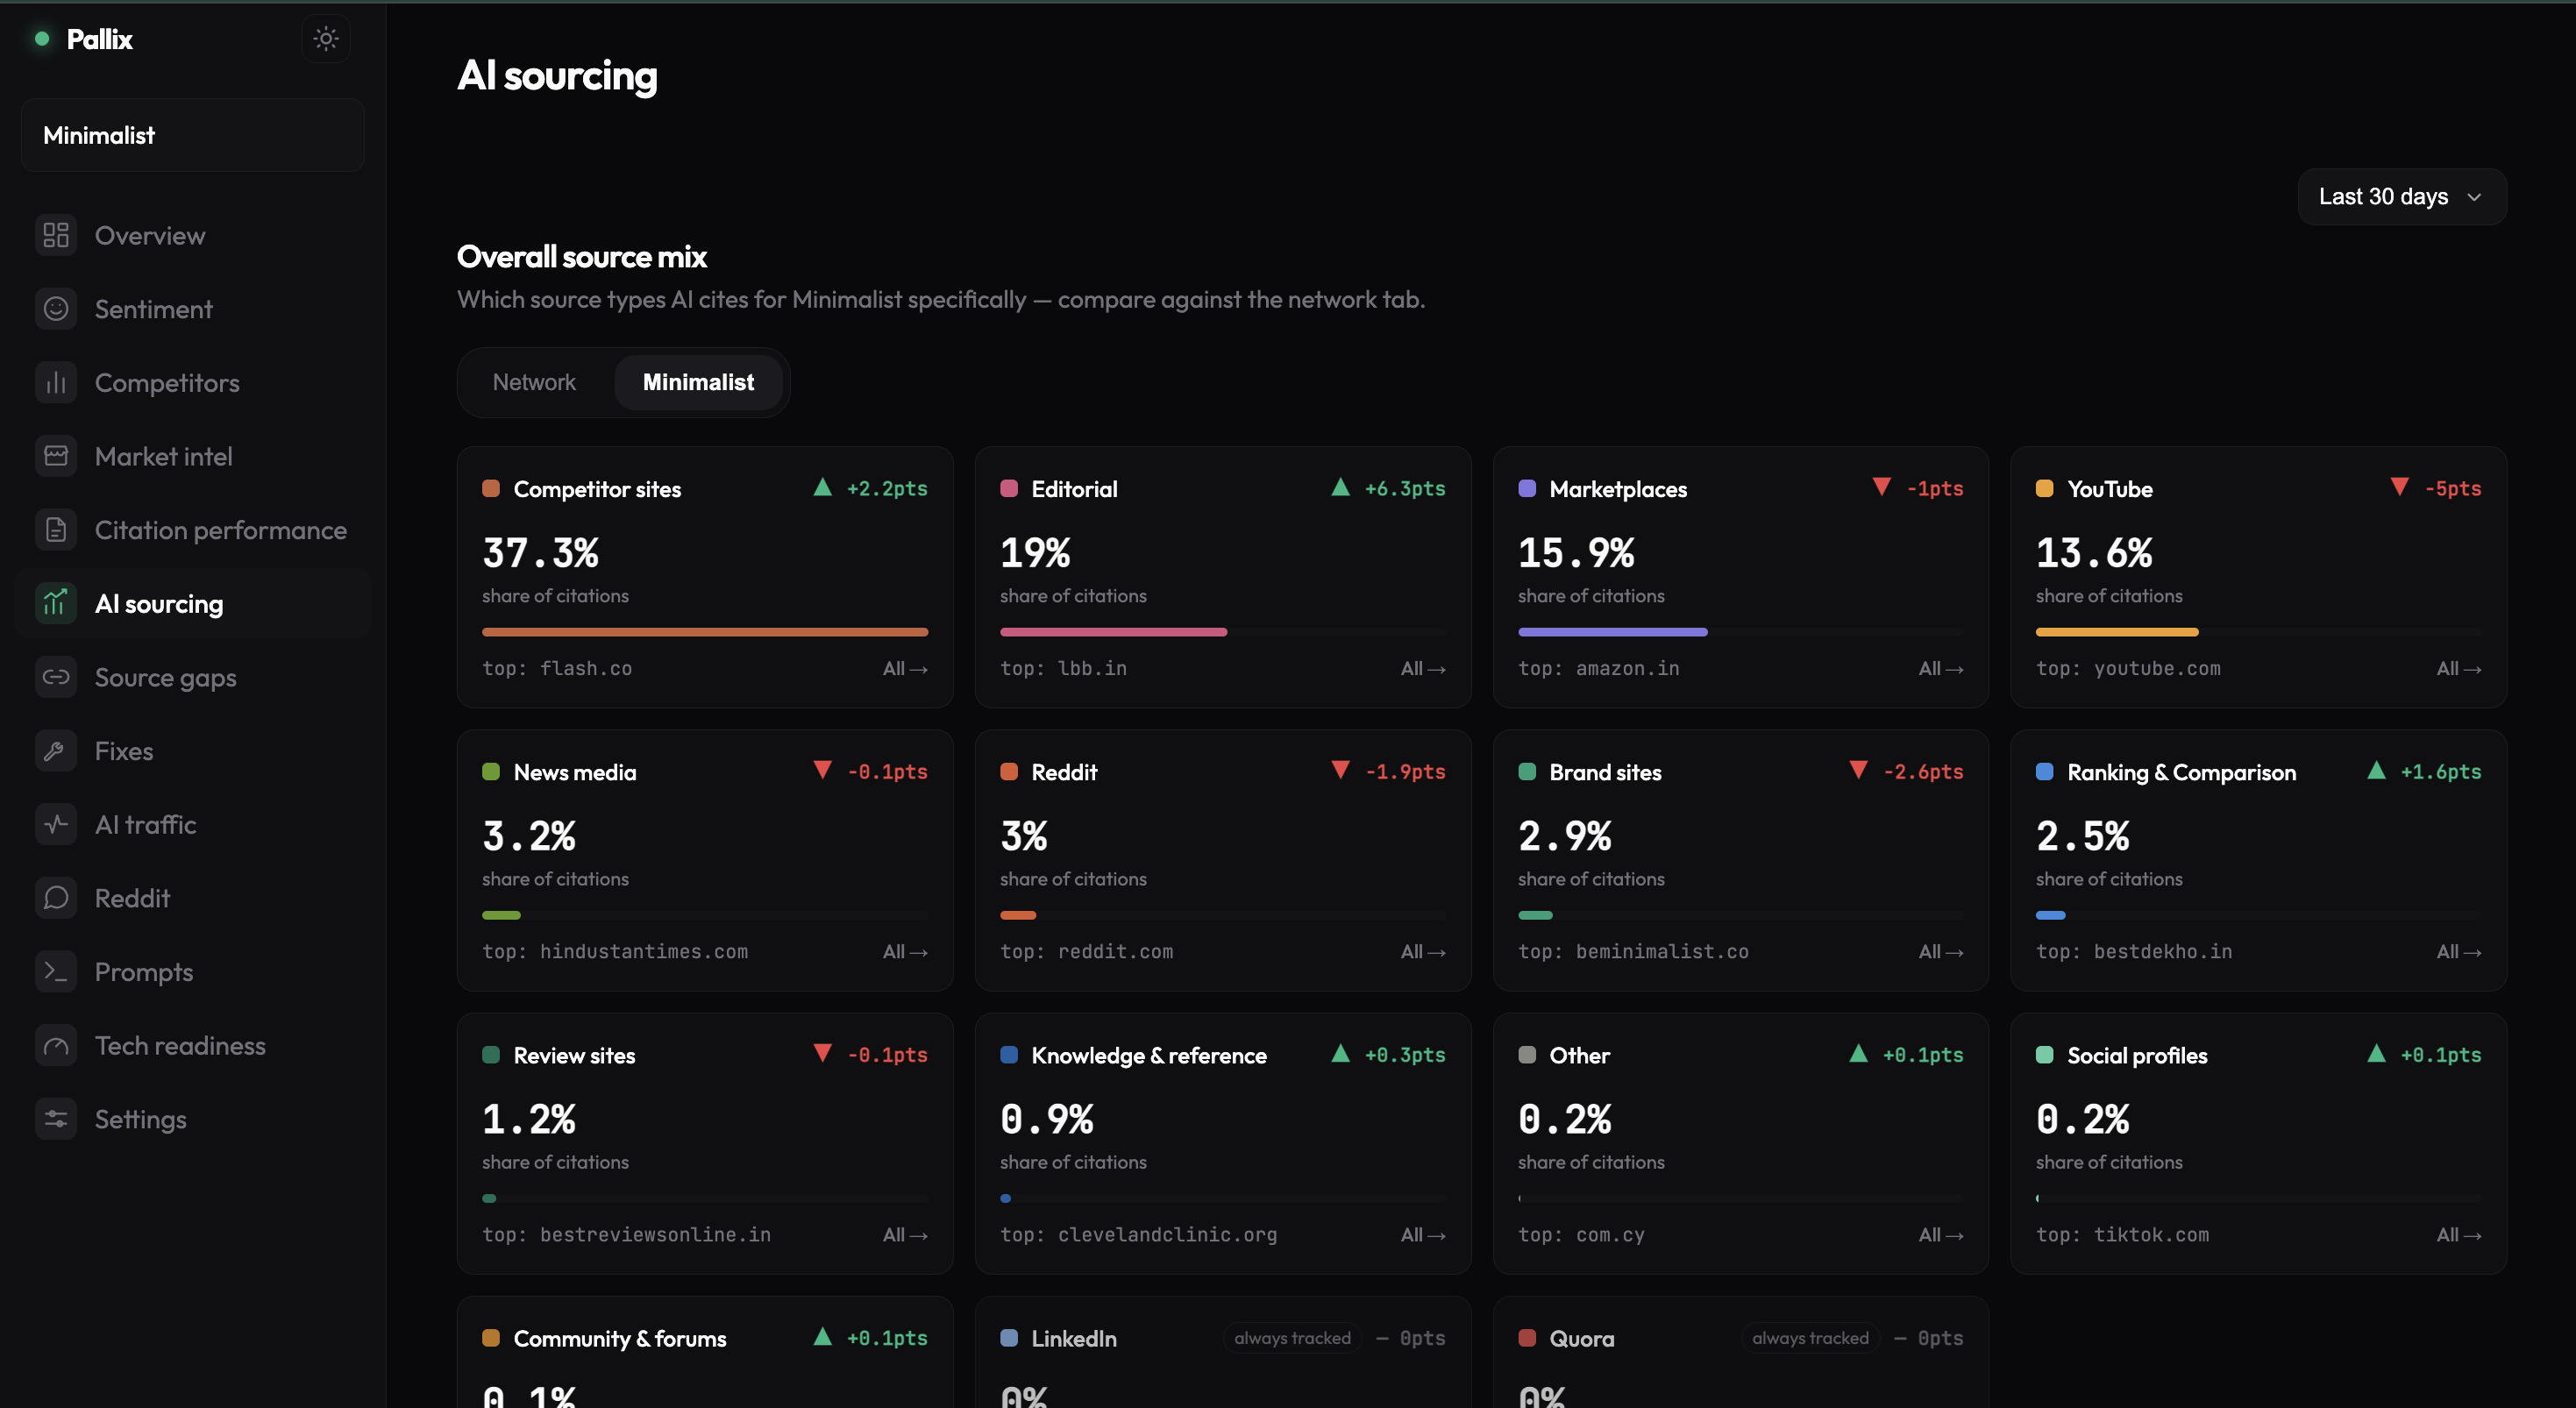Open Fixes using its wrench icon
The image size is (2576, 1408).
(x=56, y=751)
